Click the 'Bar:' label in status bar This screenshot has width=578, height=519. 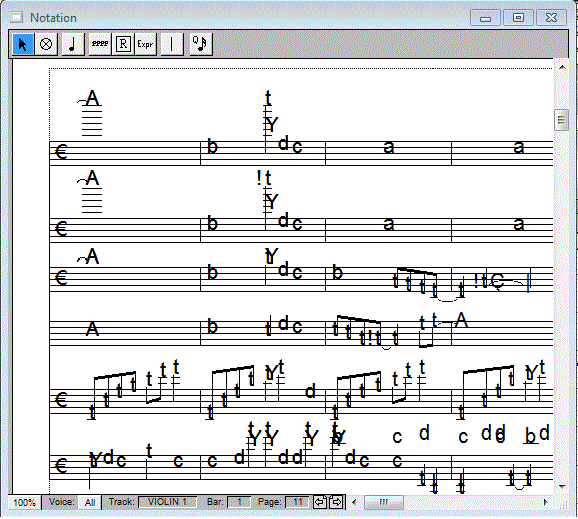pyautogui.click(x=215, y=502)
